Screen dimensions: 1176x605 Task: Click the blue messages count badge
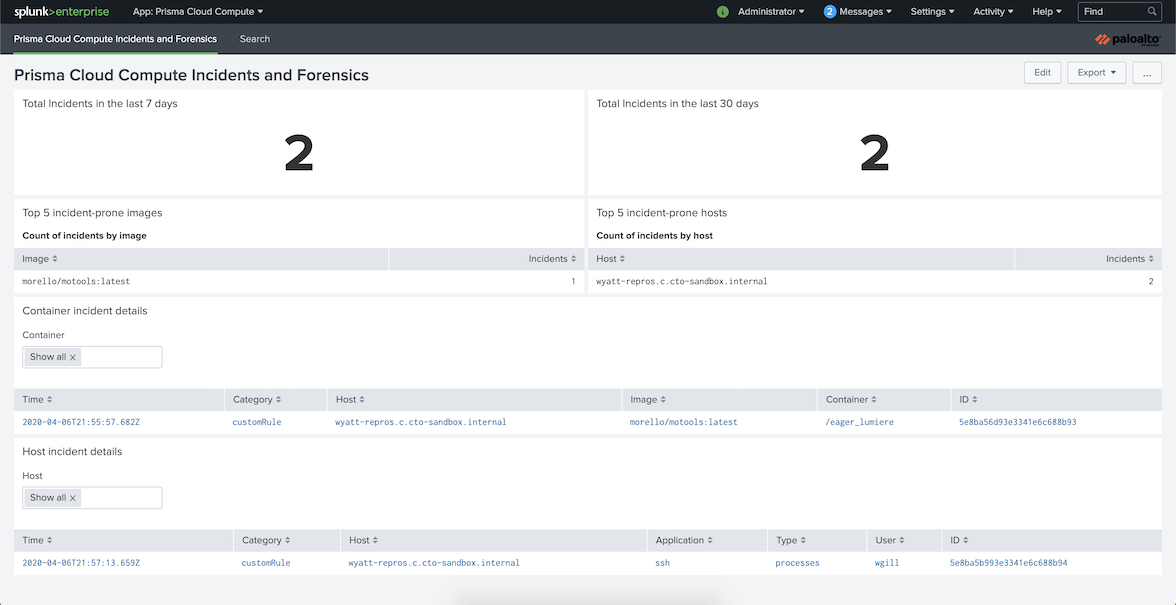(830, 12)
